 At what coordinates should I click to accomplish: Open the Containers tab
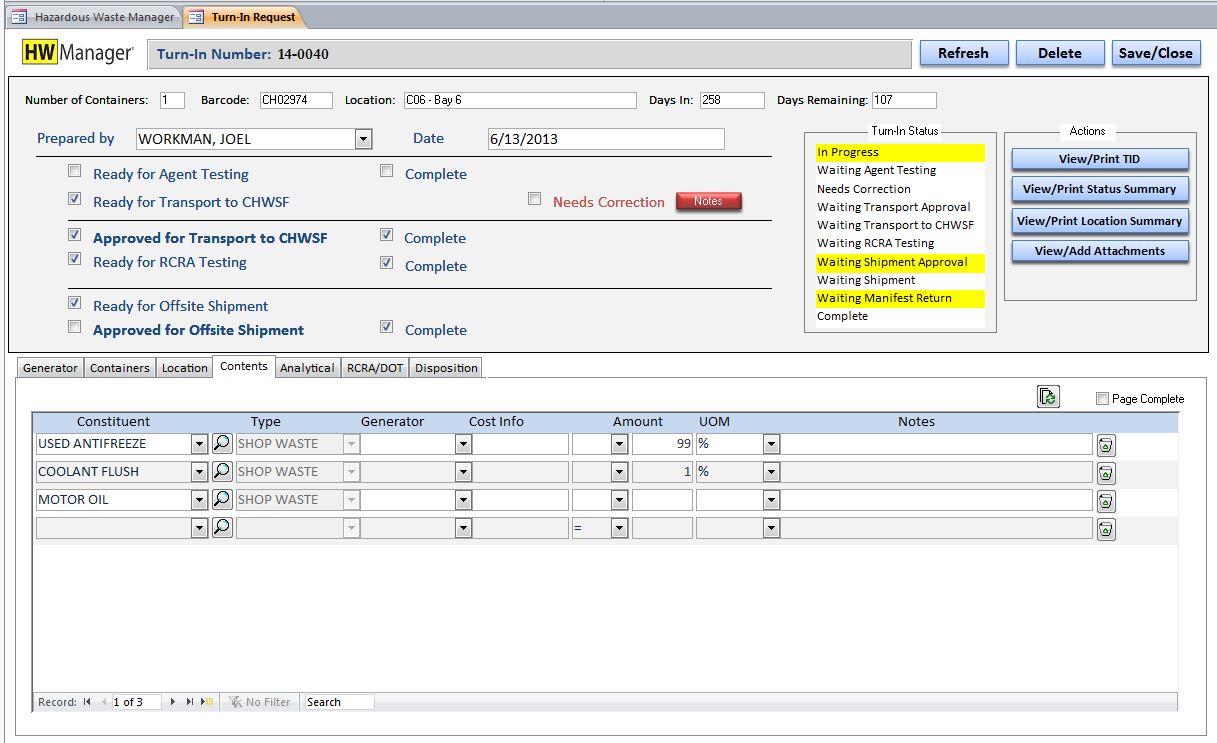(x=120, y=368)
